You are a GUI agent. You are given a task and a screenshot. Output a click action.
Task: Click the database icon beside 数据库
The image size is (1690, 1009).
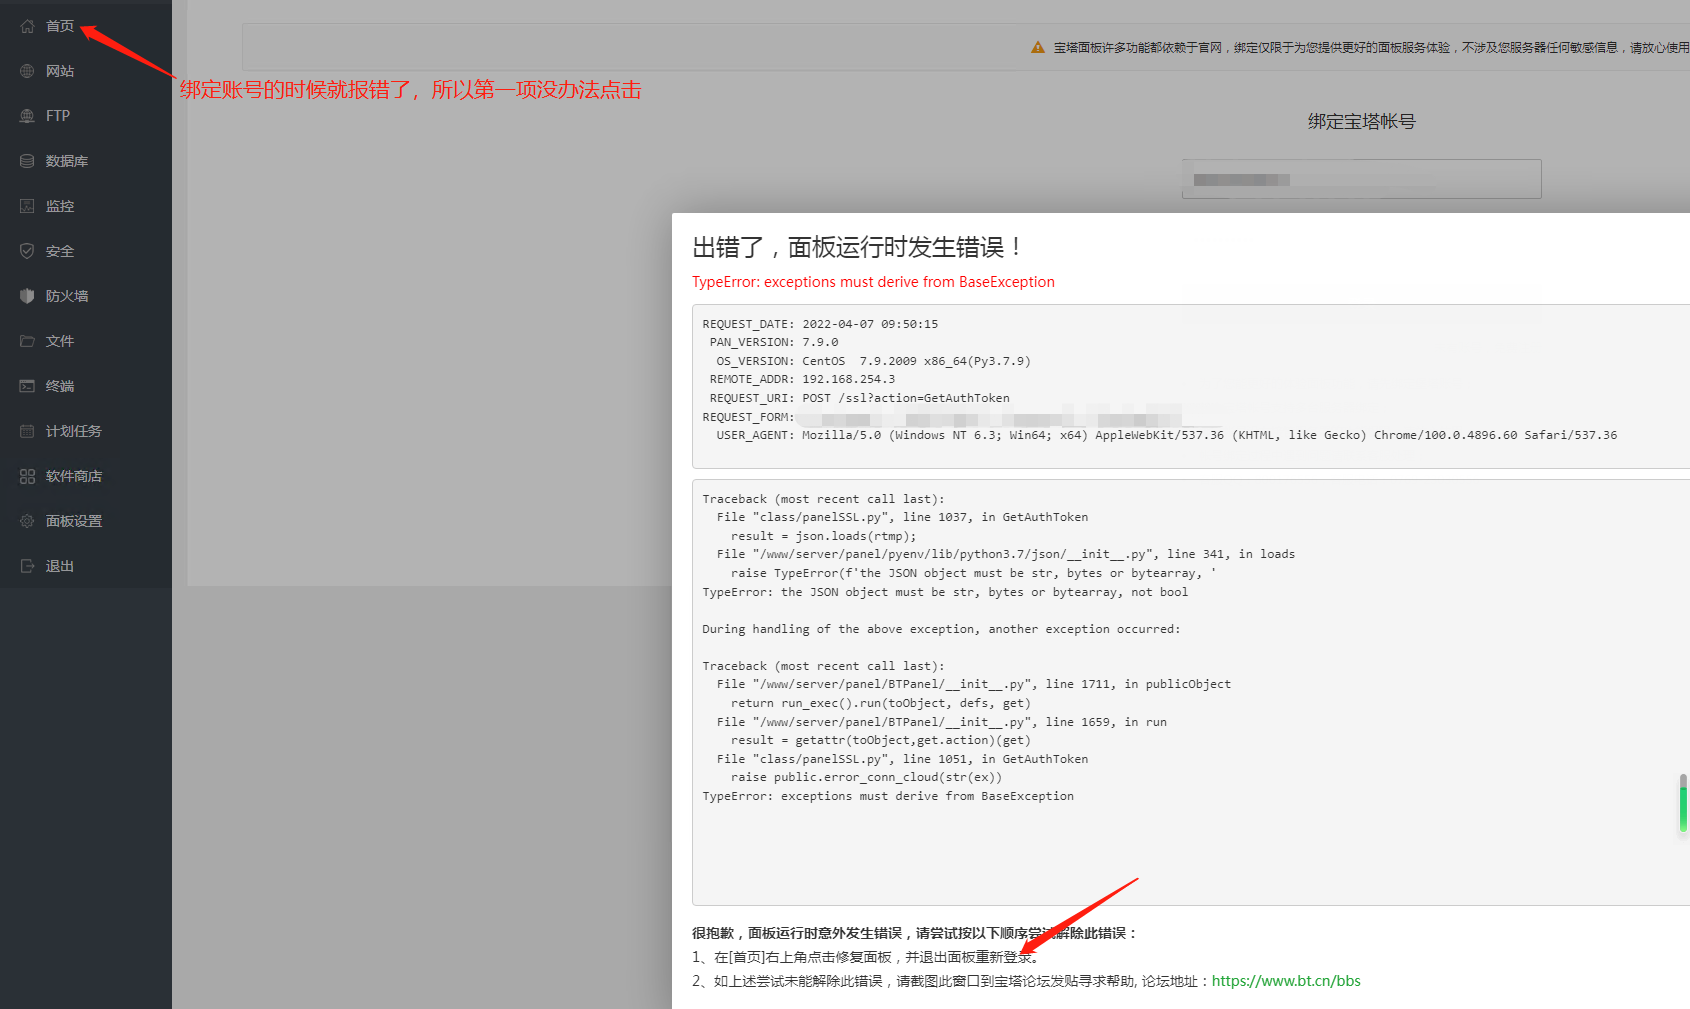pyautogui.click(x=27, y=161)
